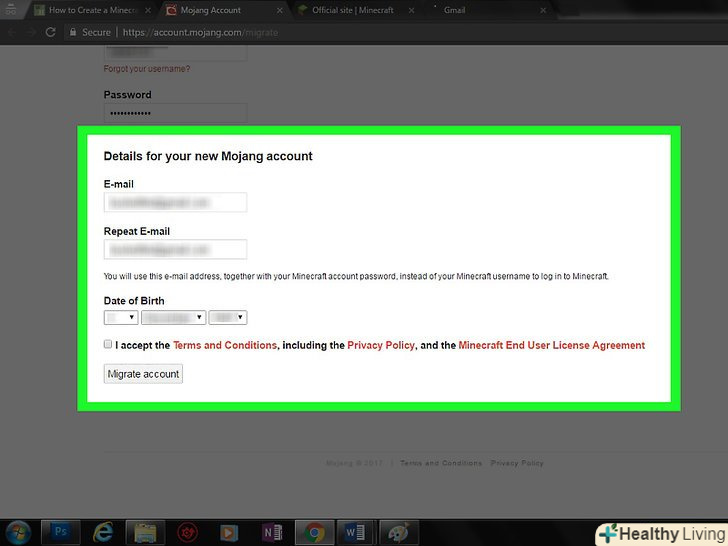The width and height of the screenshot is (728, 546).
Task: Open footer Privacy Policy link
Action: coord(517,463)
